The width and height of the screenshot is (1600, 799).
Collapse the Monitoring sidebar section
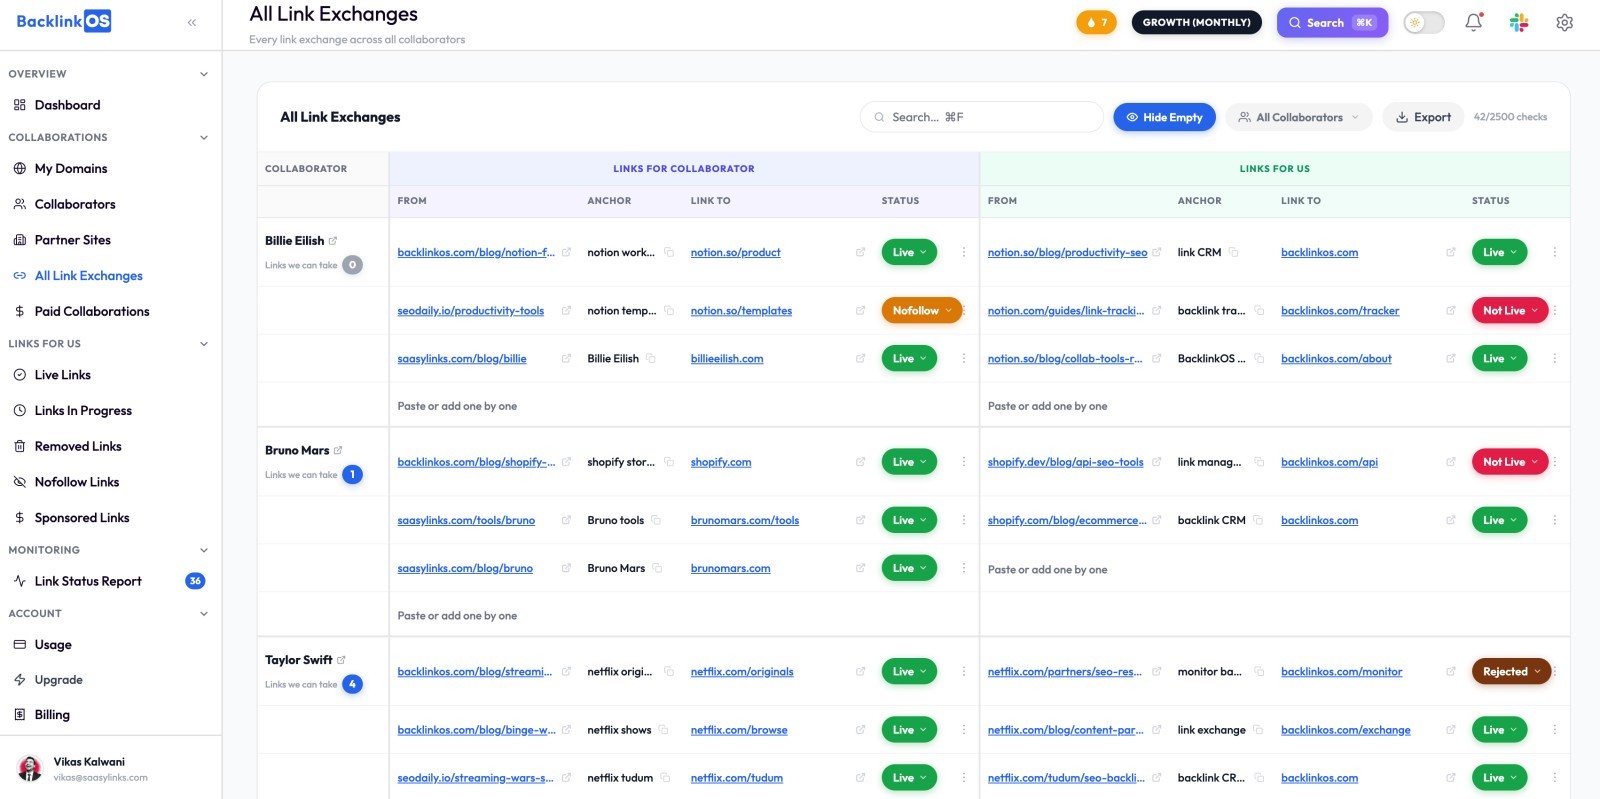(x=204, y=550)
